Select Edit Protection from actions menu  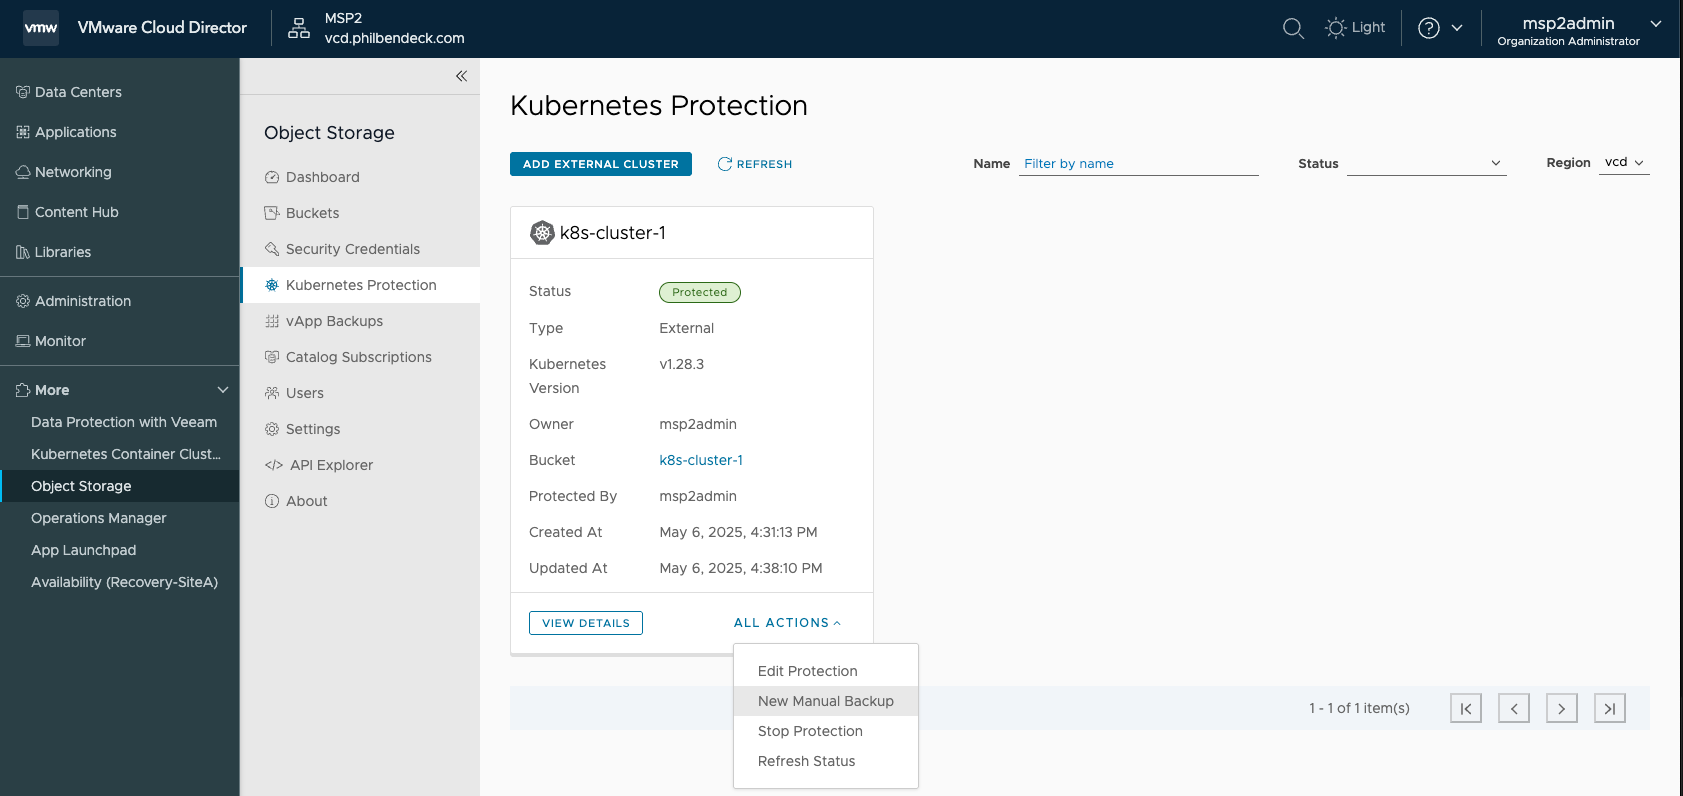826,671
